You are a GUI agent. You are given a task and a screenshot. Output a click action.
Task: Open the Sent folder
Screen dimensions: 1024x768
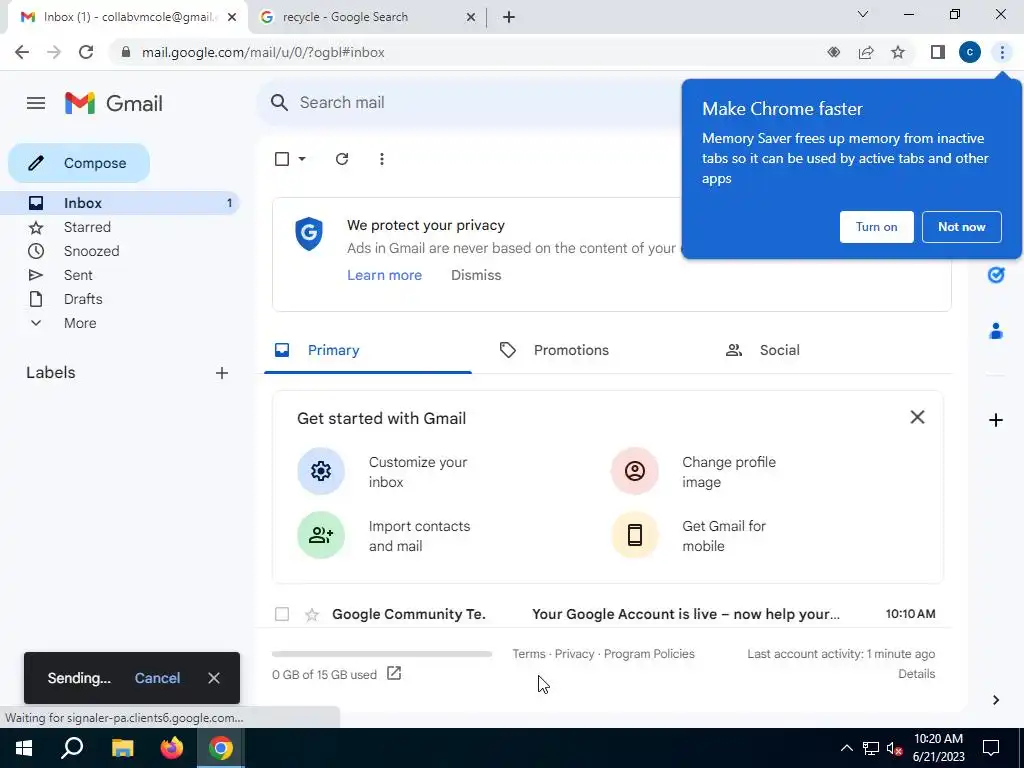[x=78, y=276]
